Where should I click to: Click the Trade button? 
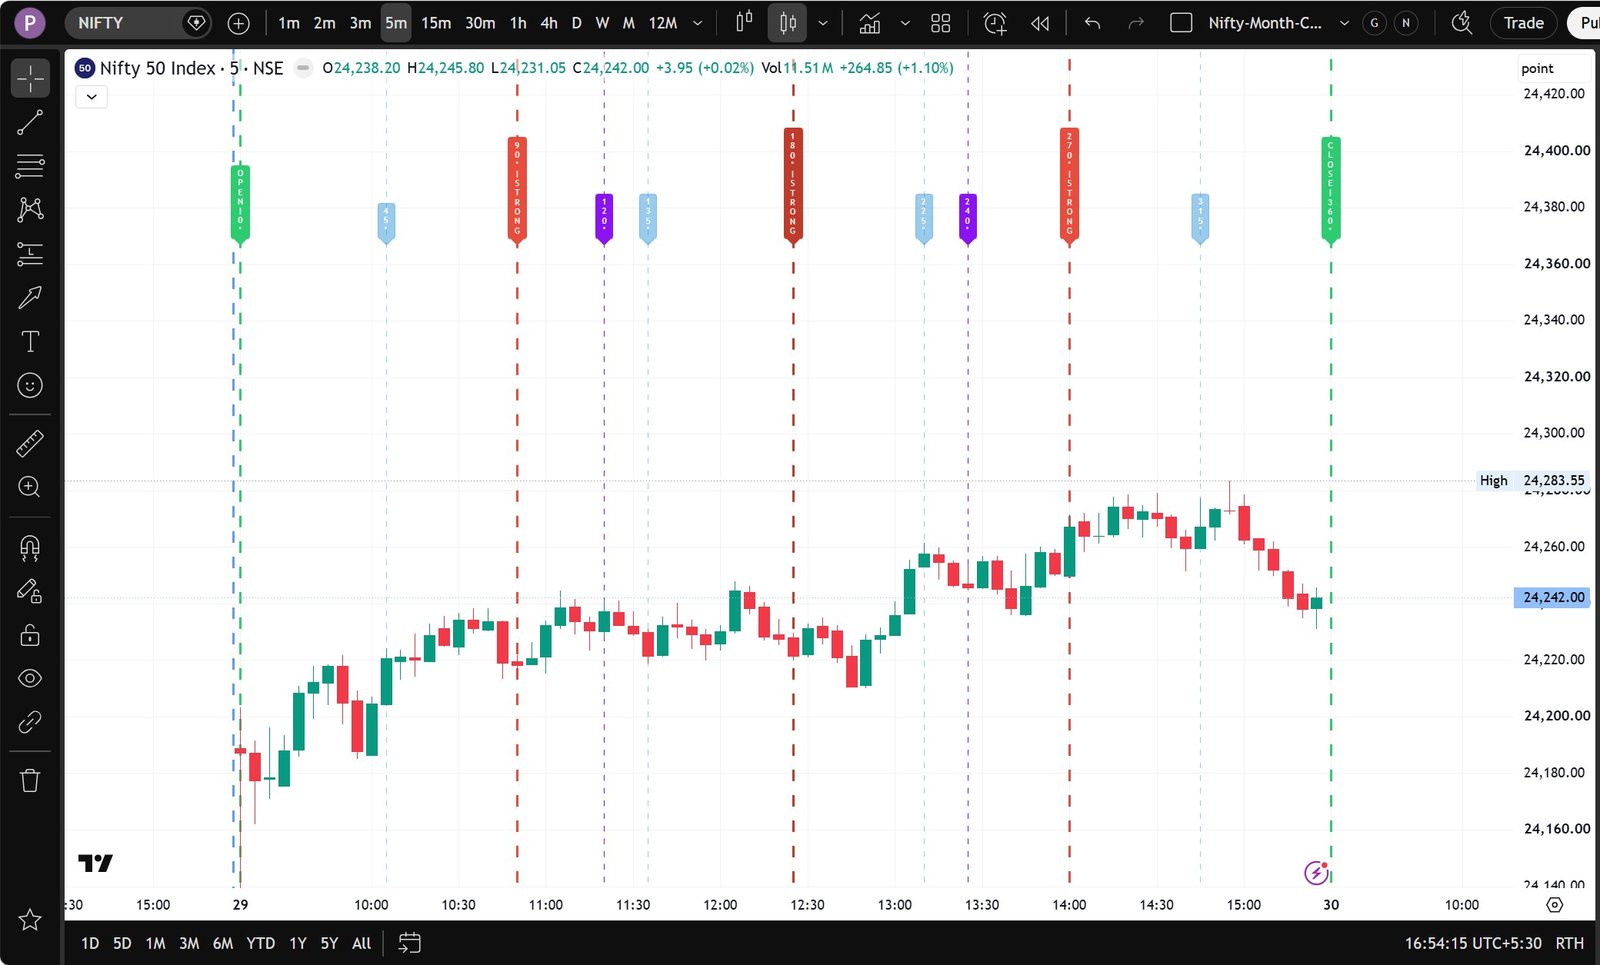1523,23
